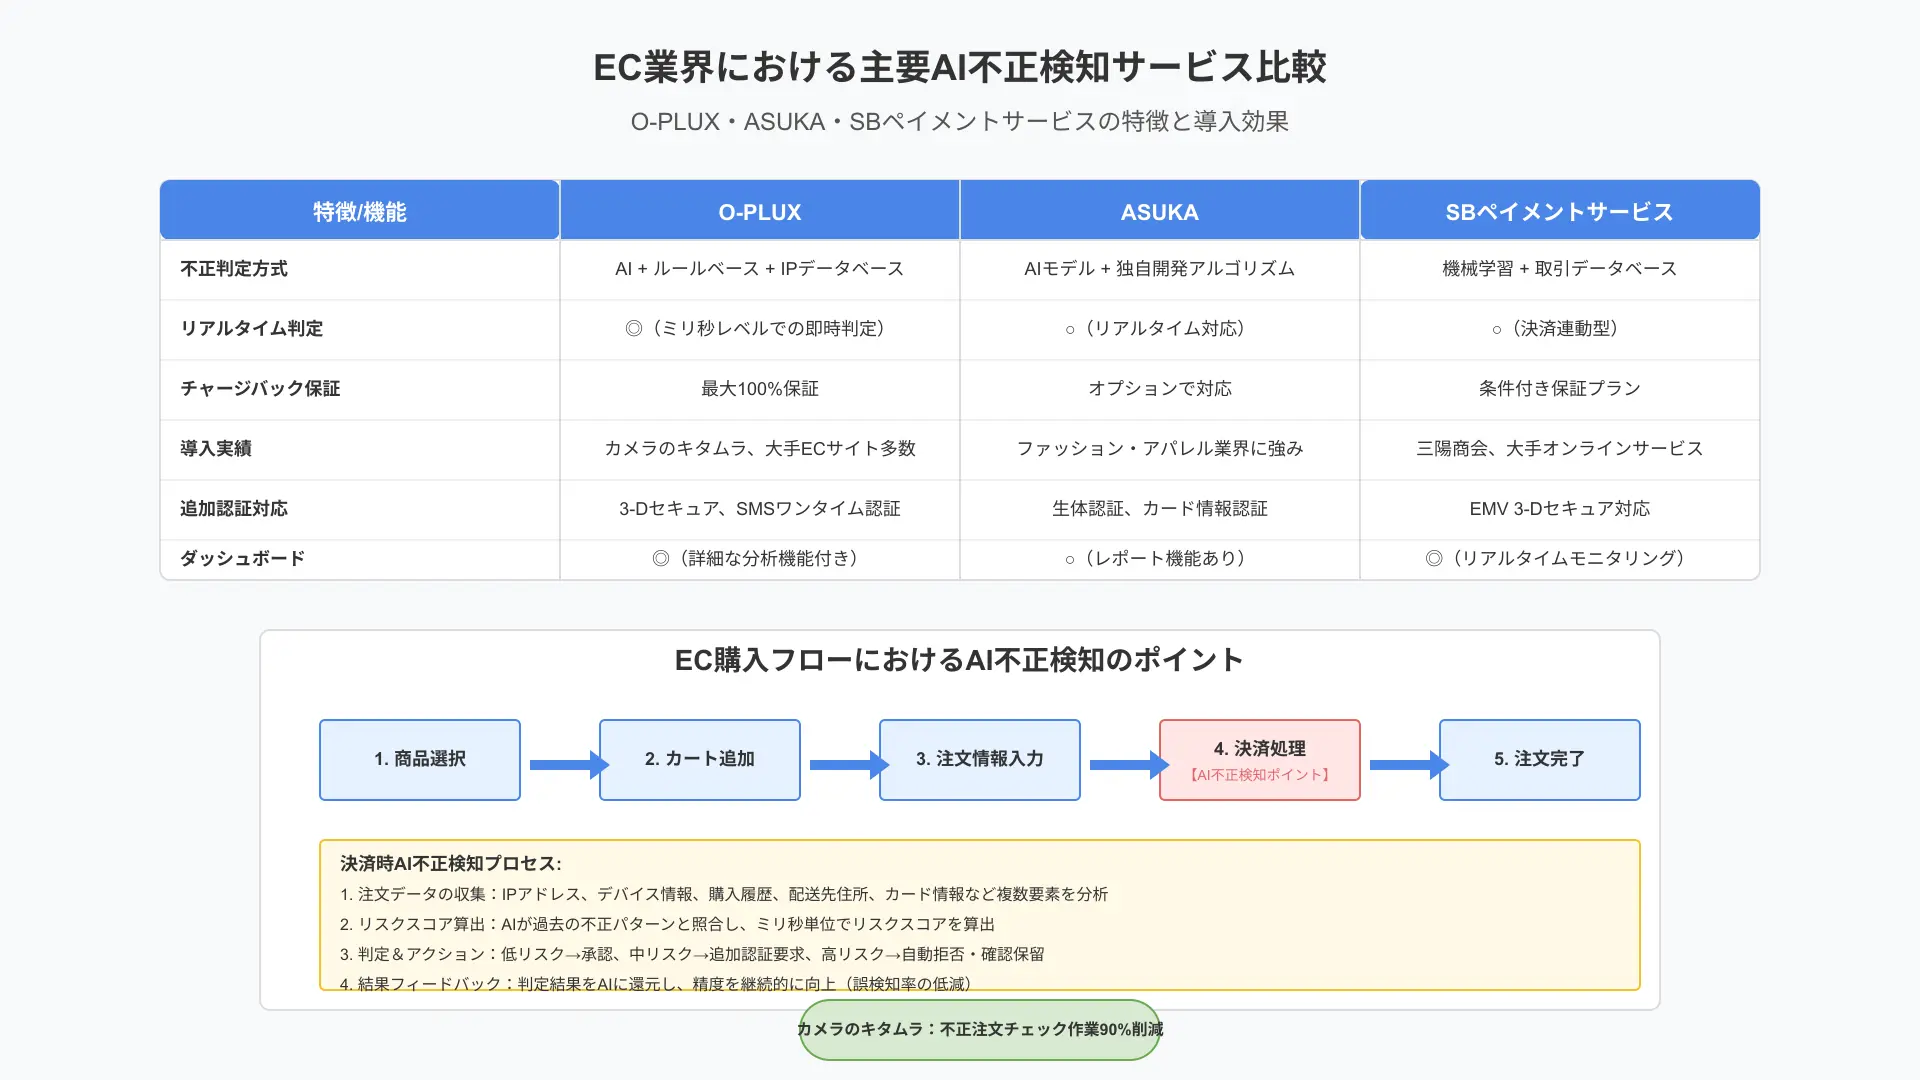Click the カメラのキタムラ 90%削減 green badge
This screenshot has height=1080, width=1920.
click(980, 1030)
